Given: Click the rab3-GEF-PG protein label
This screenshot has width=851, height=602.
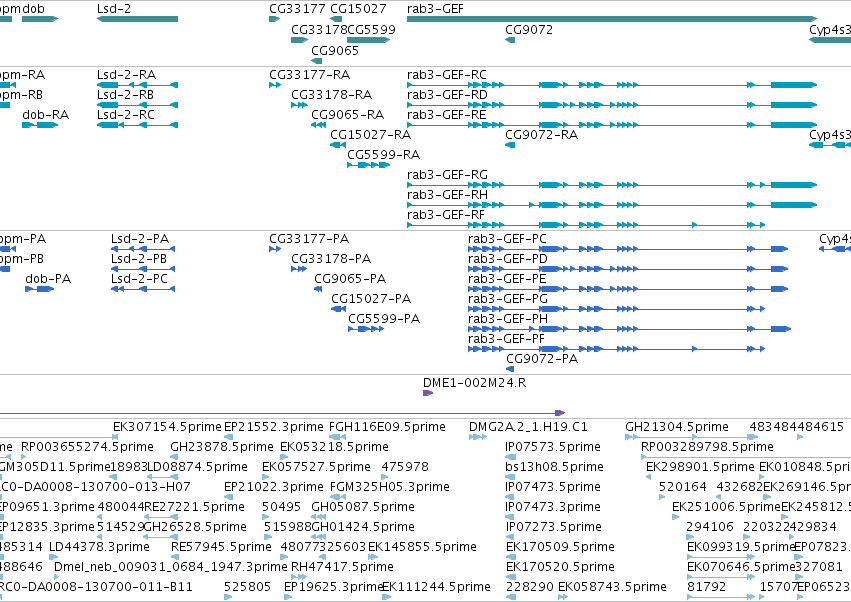Looking at the screenshot, I should tap(508, 299).
